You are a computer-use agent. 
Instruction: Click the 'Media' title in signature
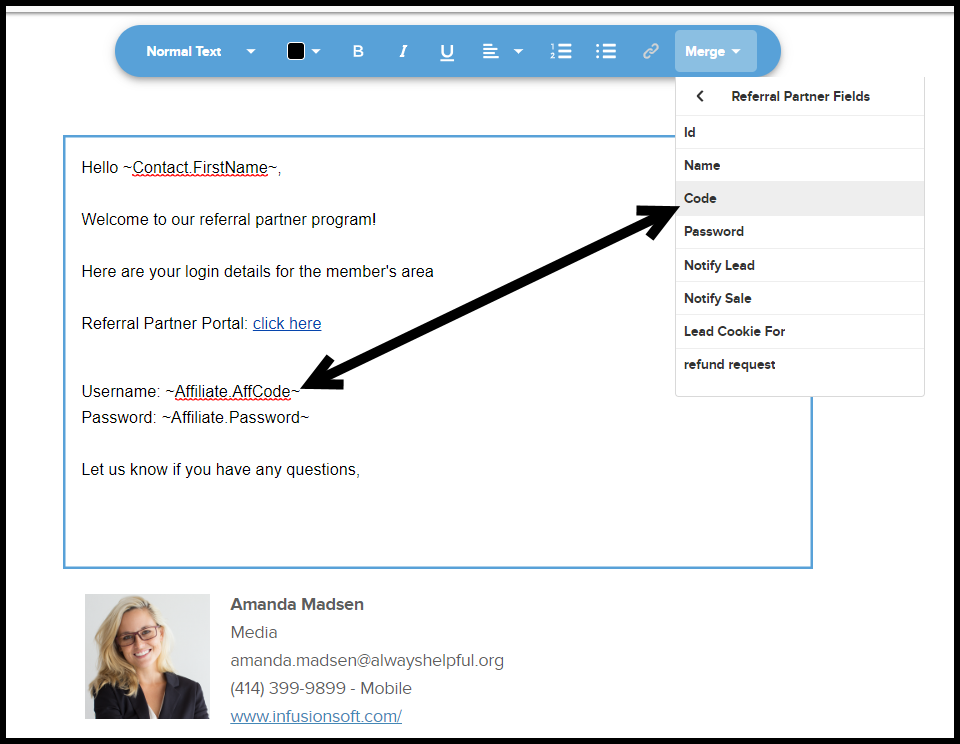(x=253, y=632)
